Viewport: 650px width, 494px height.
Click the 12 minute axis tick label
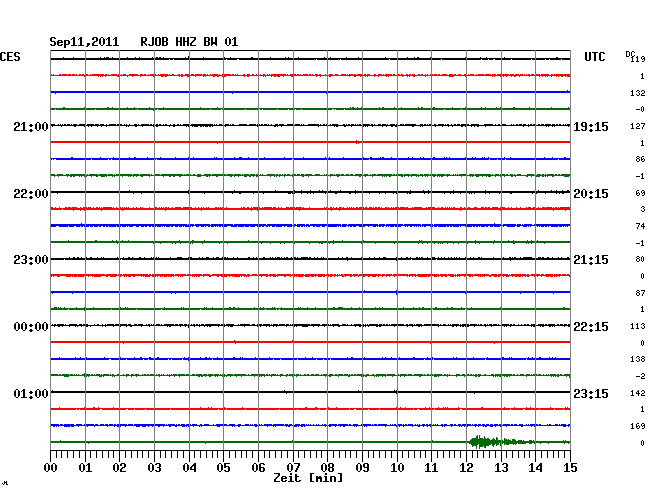tap(466, 467)
